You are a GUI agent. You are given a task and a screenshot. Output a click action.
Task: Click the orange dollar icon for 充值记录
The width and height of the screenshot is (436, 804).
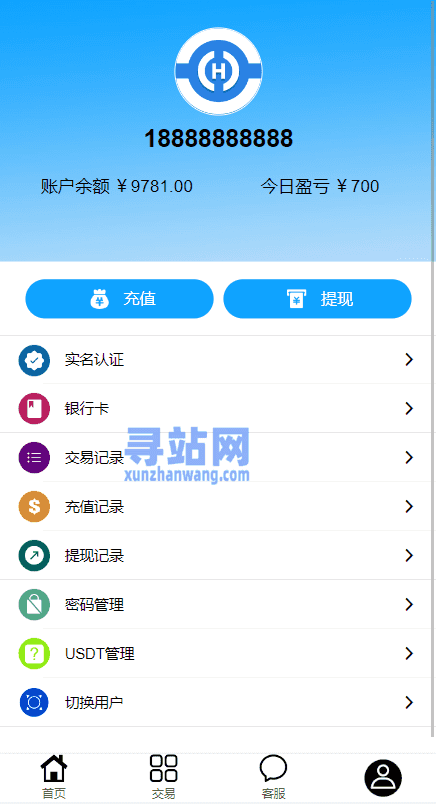[x=34, y=507]
